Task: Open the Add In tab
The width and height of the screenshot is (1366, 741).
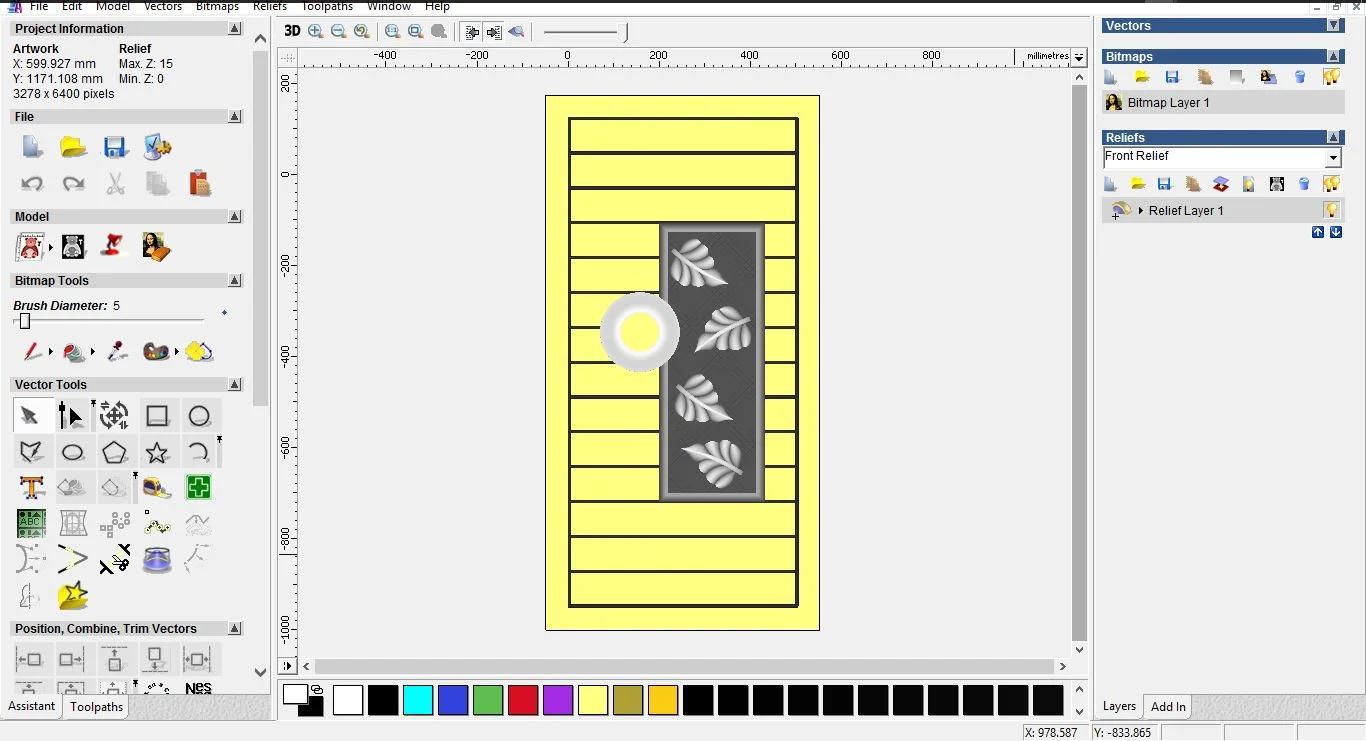Action: click(1168, 706)
